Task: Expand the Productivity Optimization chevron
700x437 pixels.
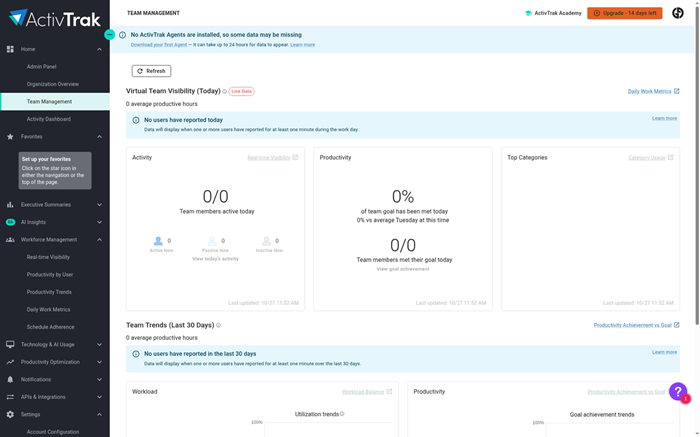Action: coord(100,362)
